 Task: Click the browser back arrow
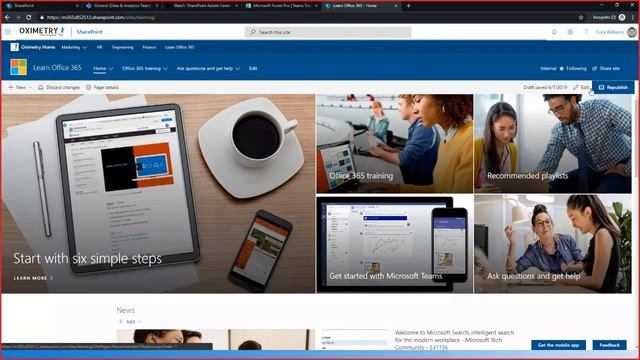tap(7, 18)
